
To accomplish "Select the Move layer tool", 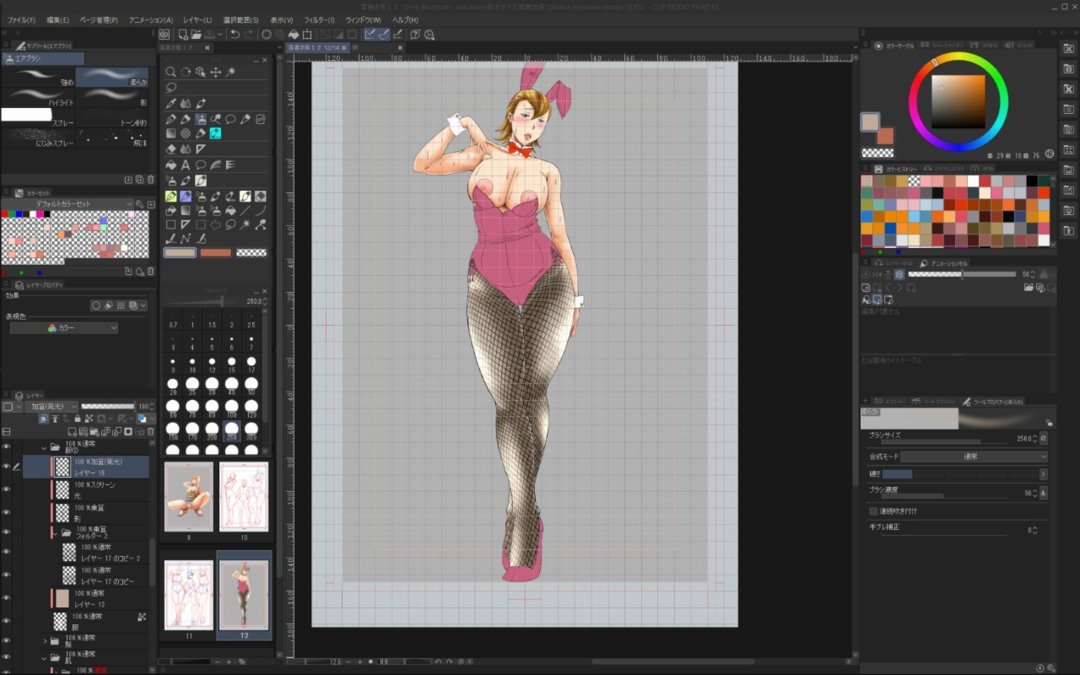I will click(x=215, y=72).
